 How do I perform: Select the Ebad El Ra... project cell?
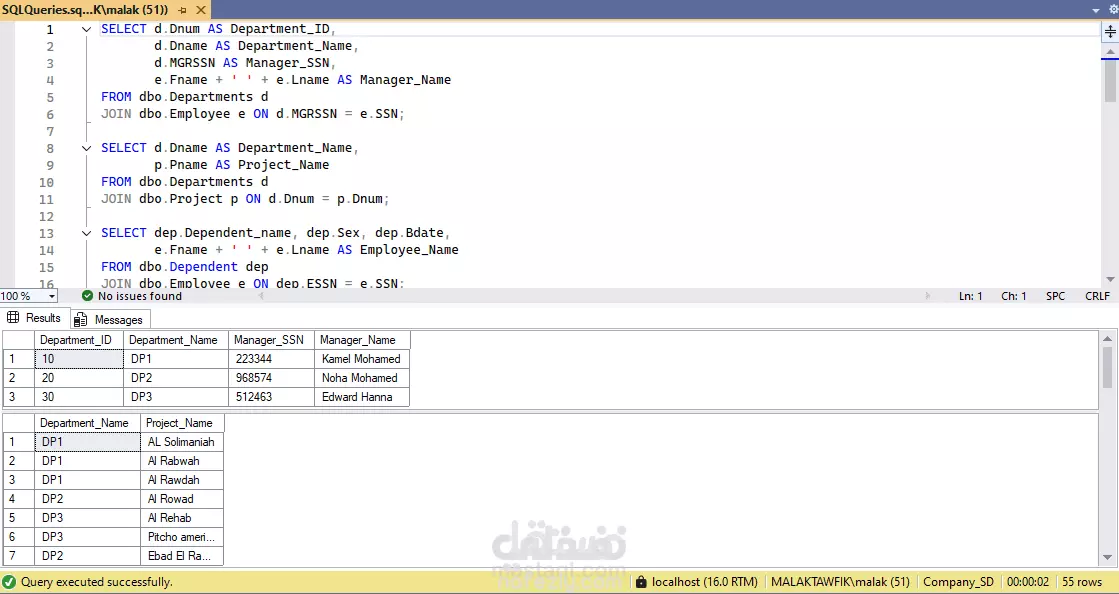click(x=182, y=555)
